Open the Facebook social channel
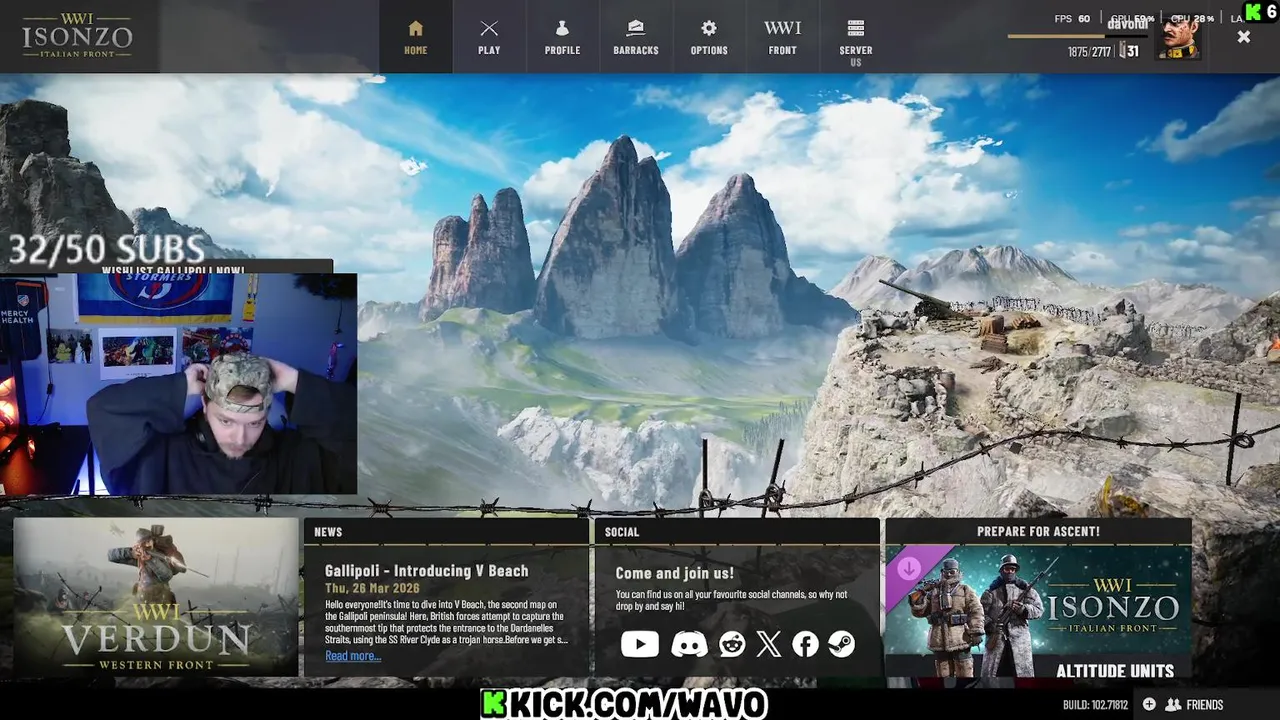The image size is (1280, 720). [805, 644]
